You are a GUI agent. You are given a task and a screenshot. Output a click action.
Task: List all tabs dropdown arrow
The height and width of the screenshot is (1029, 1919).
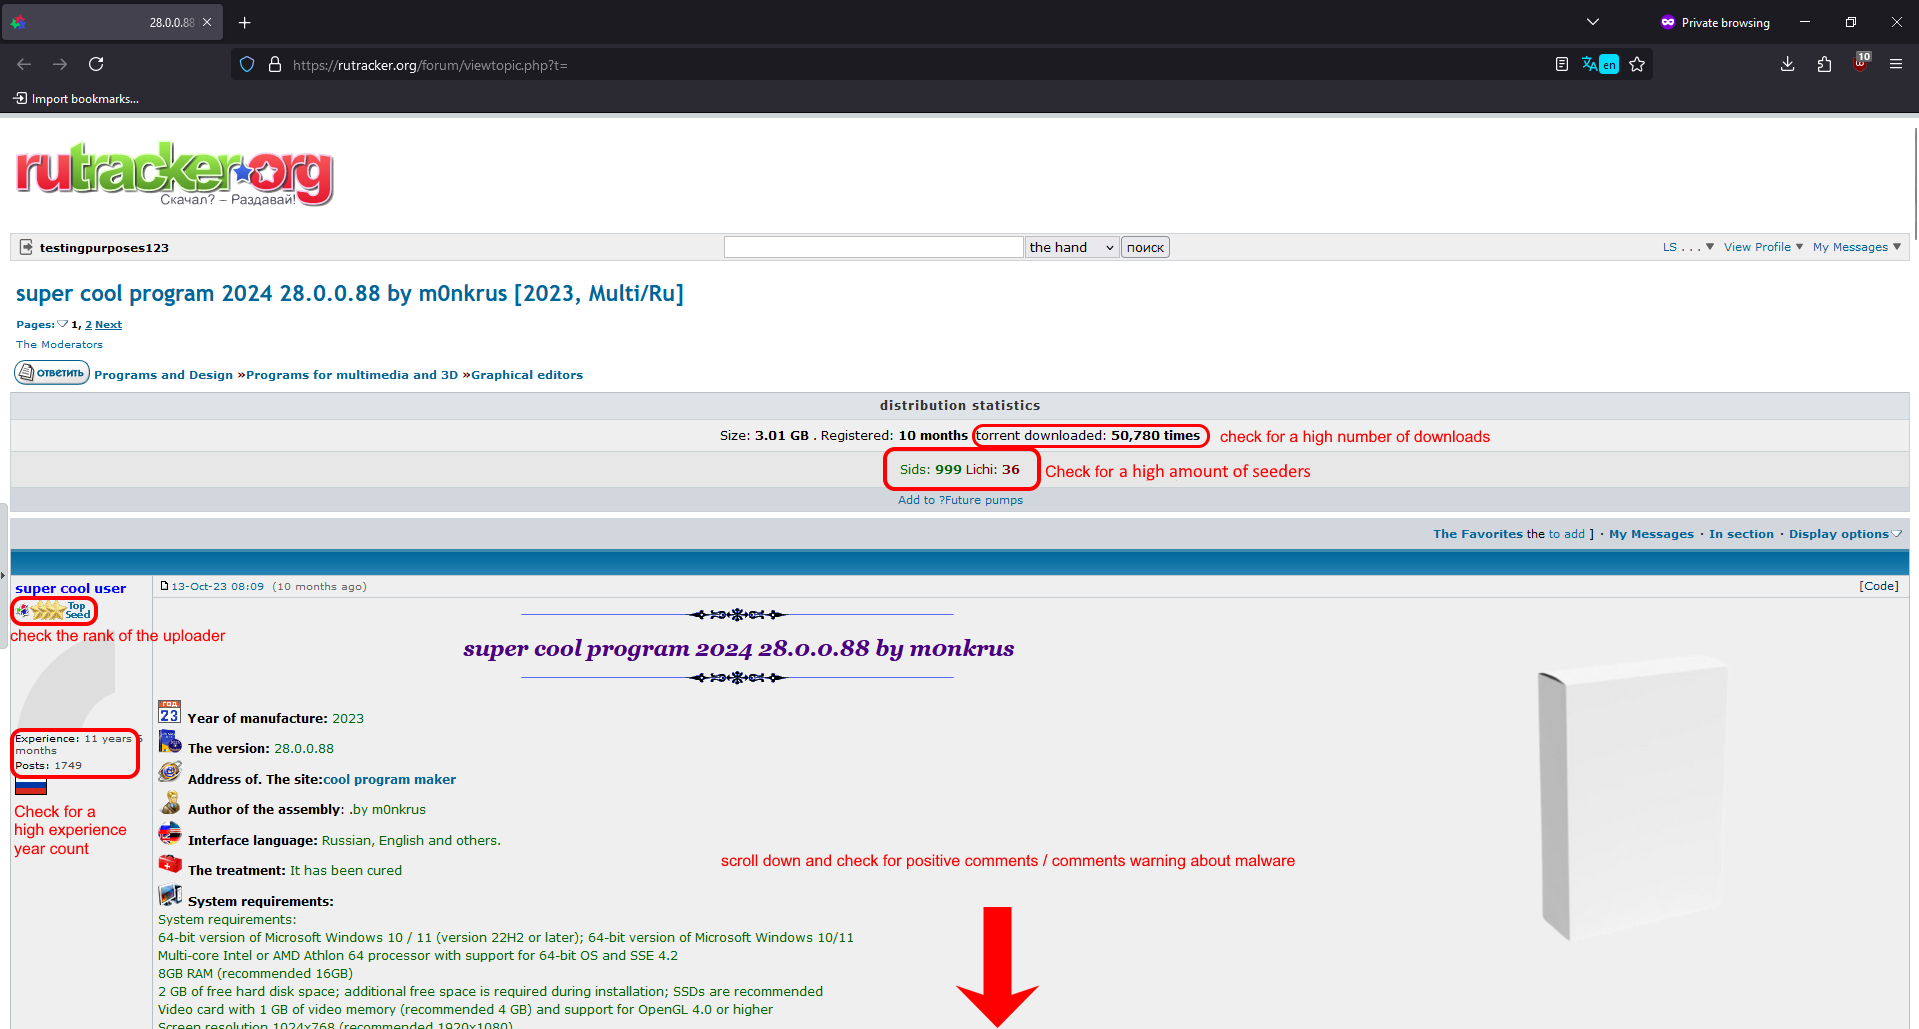coord(1593,22)
